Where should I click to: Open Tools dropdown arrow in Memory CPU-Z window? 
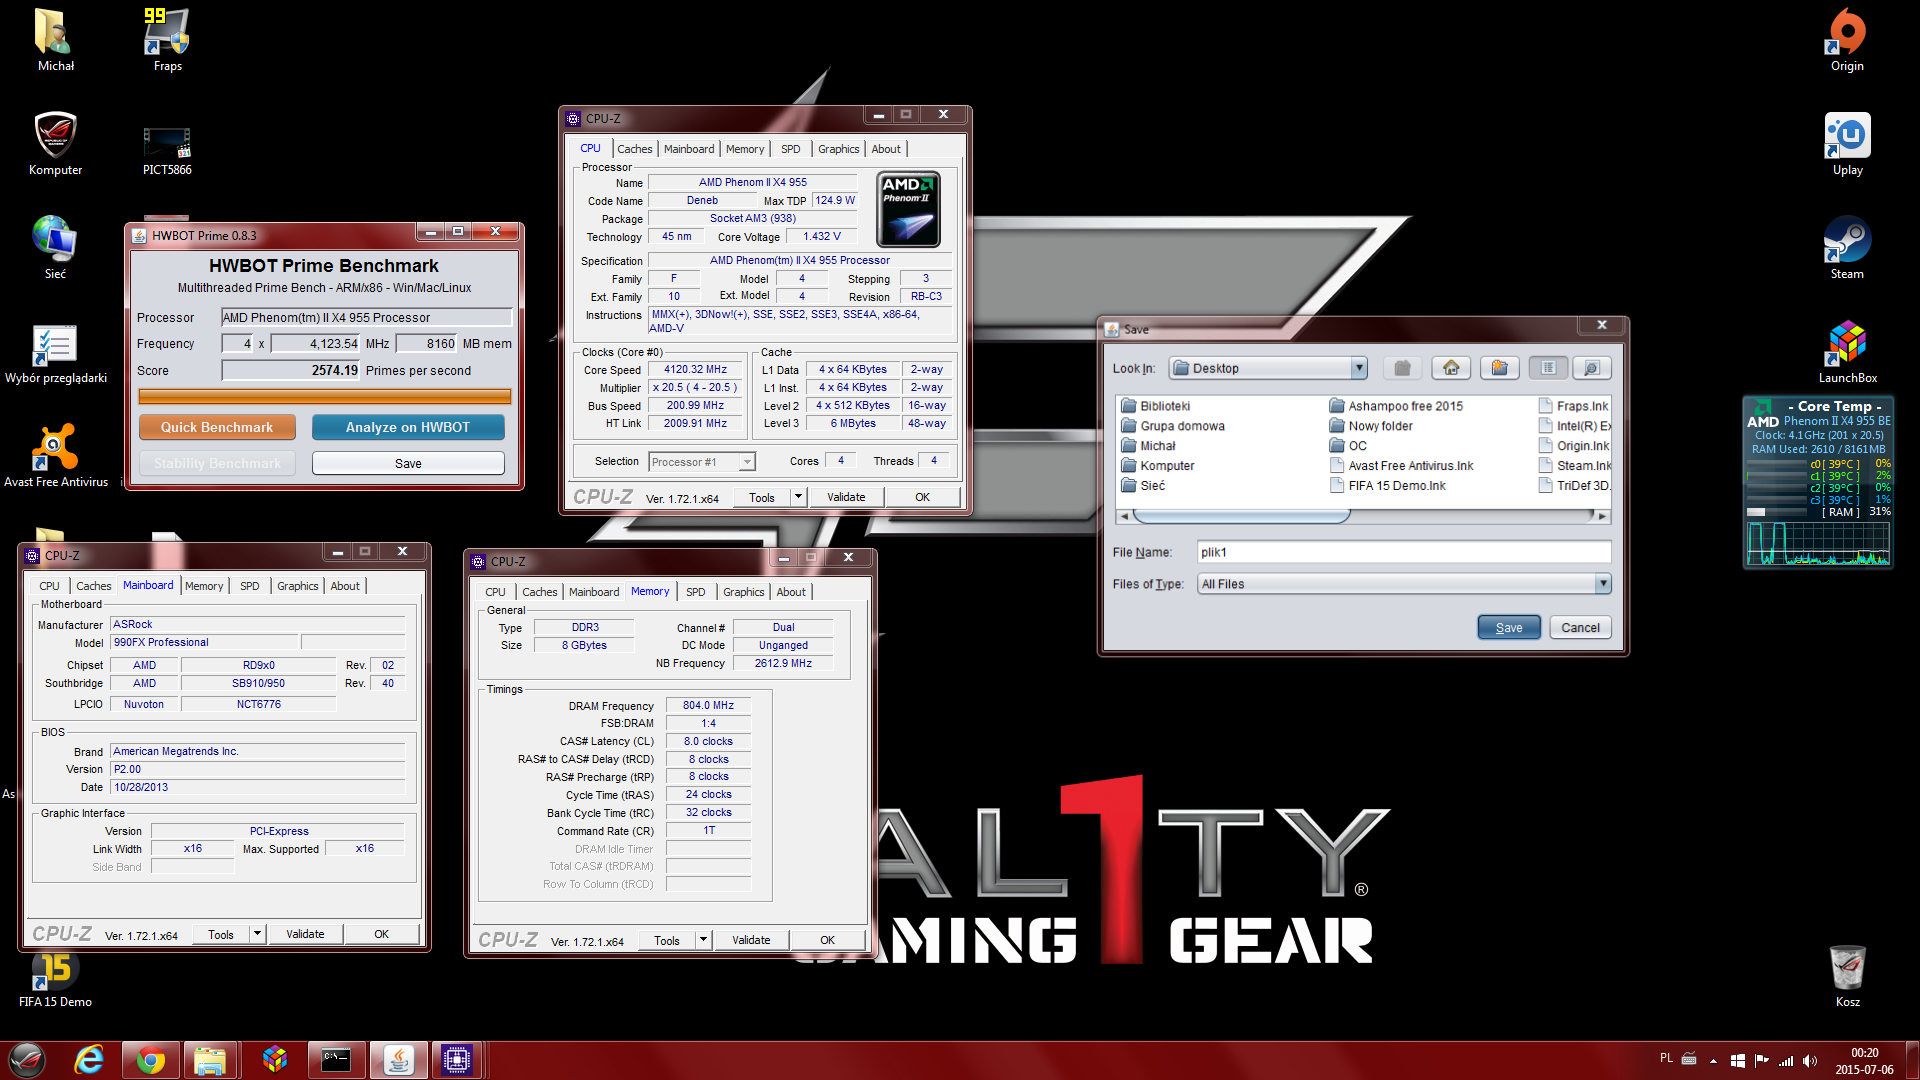click(x=703, y=940)
